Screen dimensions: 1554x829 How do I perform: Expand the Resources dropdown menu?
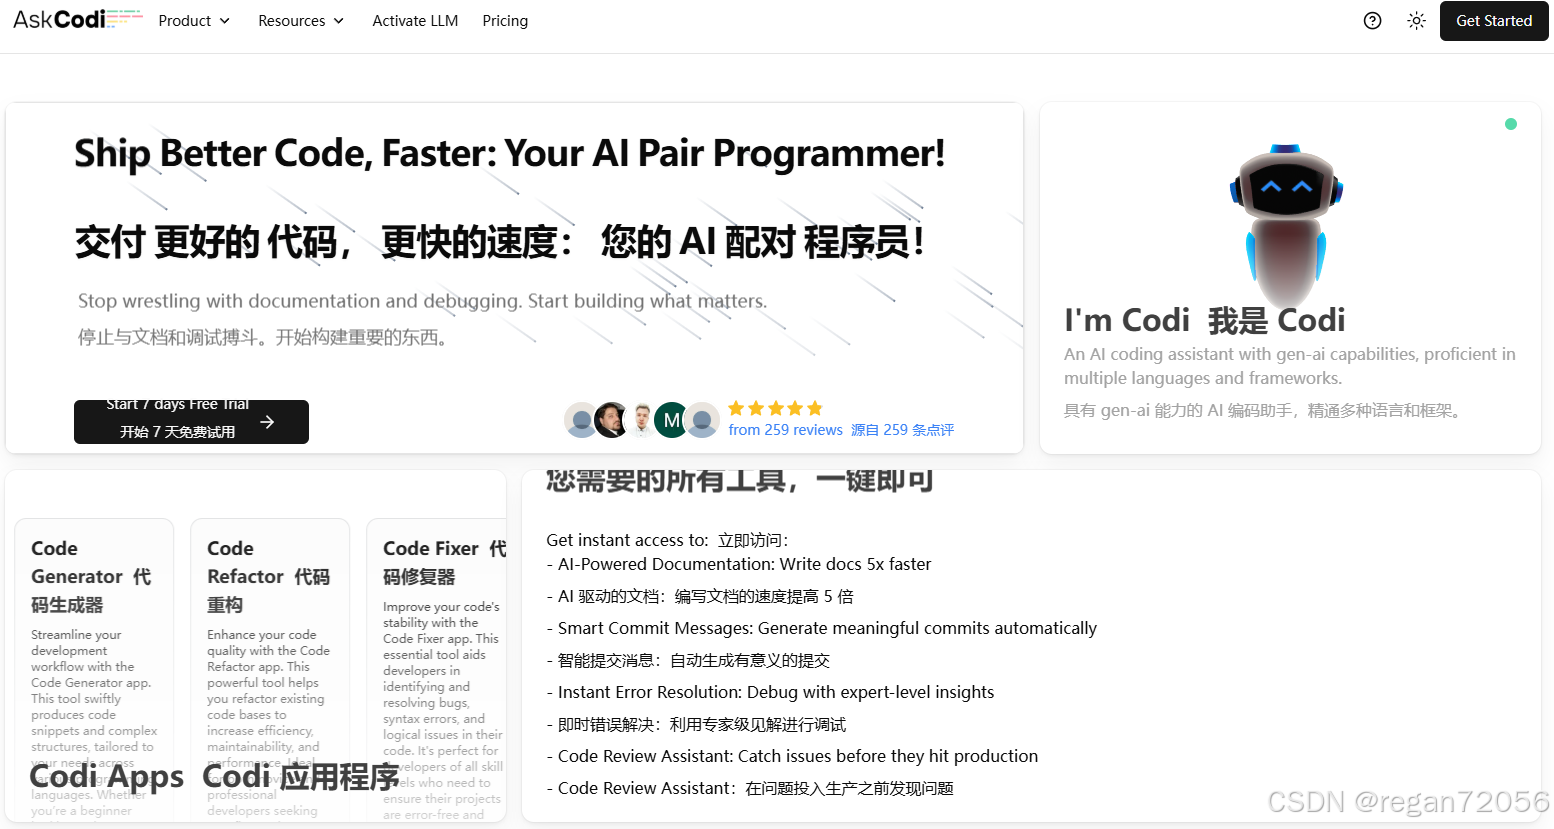(301, 21)
